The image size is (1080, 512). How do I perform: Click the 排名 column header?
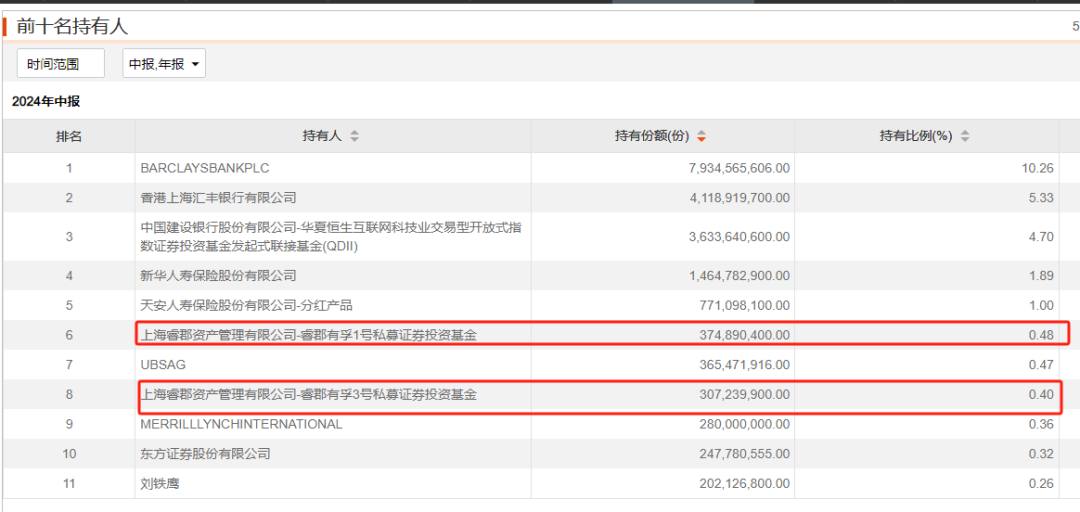(69, 136)
